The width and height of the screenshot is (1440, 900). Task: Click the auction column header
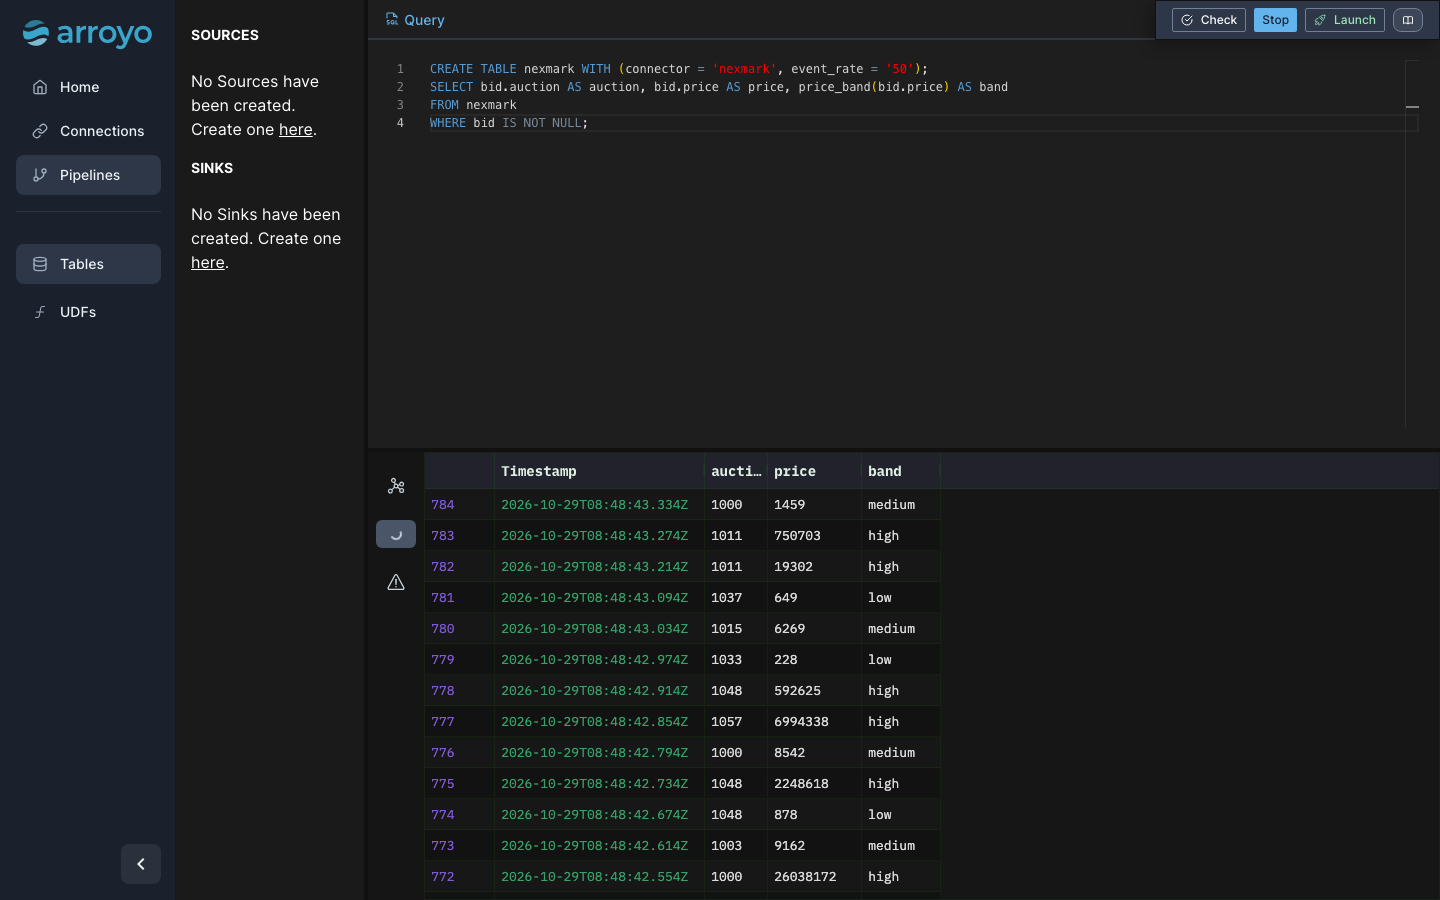click(736, 471)
